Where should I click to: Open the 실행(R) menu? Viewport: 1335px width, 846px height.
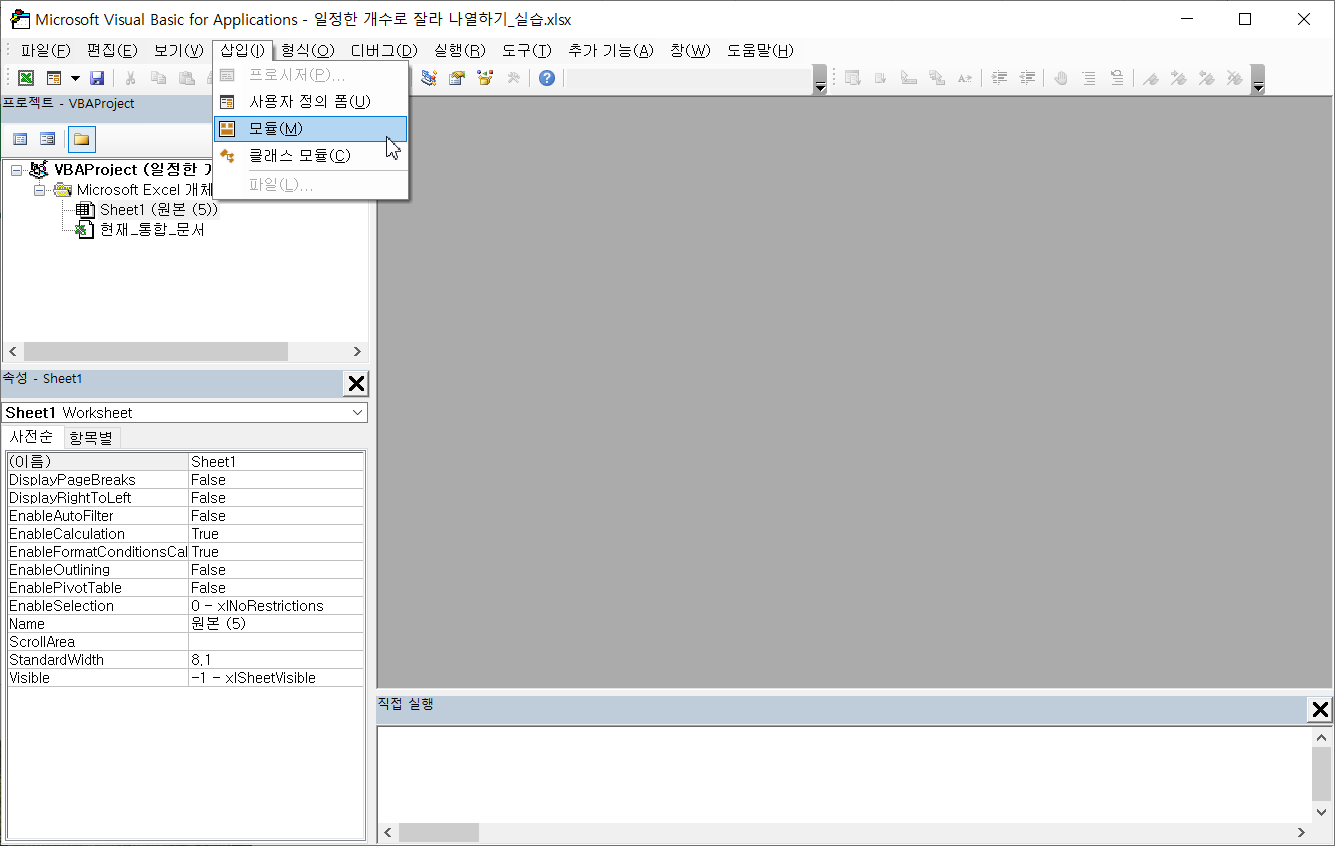pyautogui.click(x=459, y=50)
